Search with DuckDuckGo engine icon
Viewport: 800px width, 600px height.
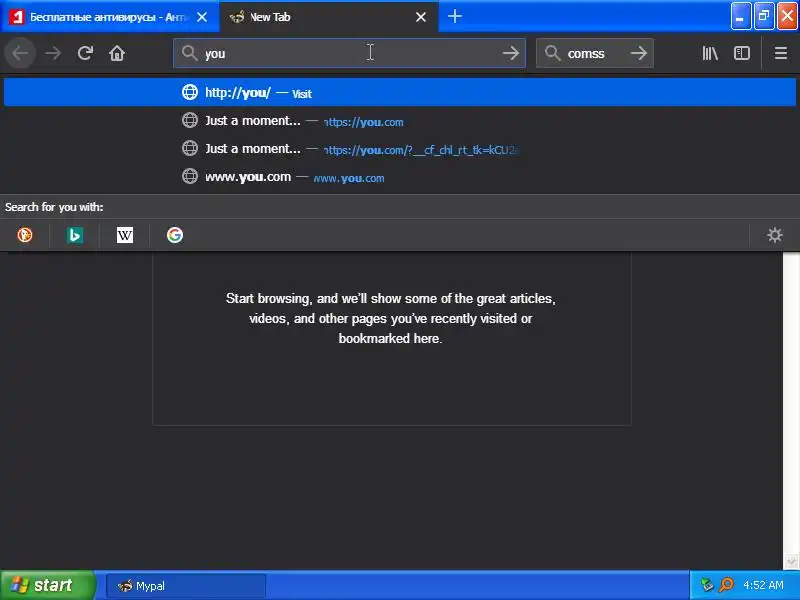(x=24, y=235)
